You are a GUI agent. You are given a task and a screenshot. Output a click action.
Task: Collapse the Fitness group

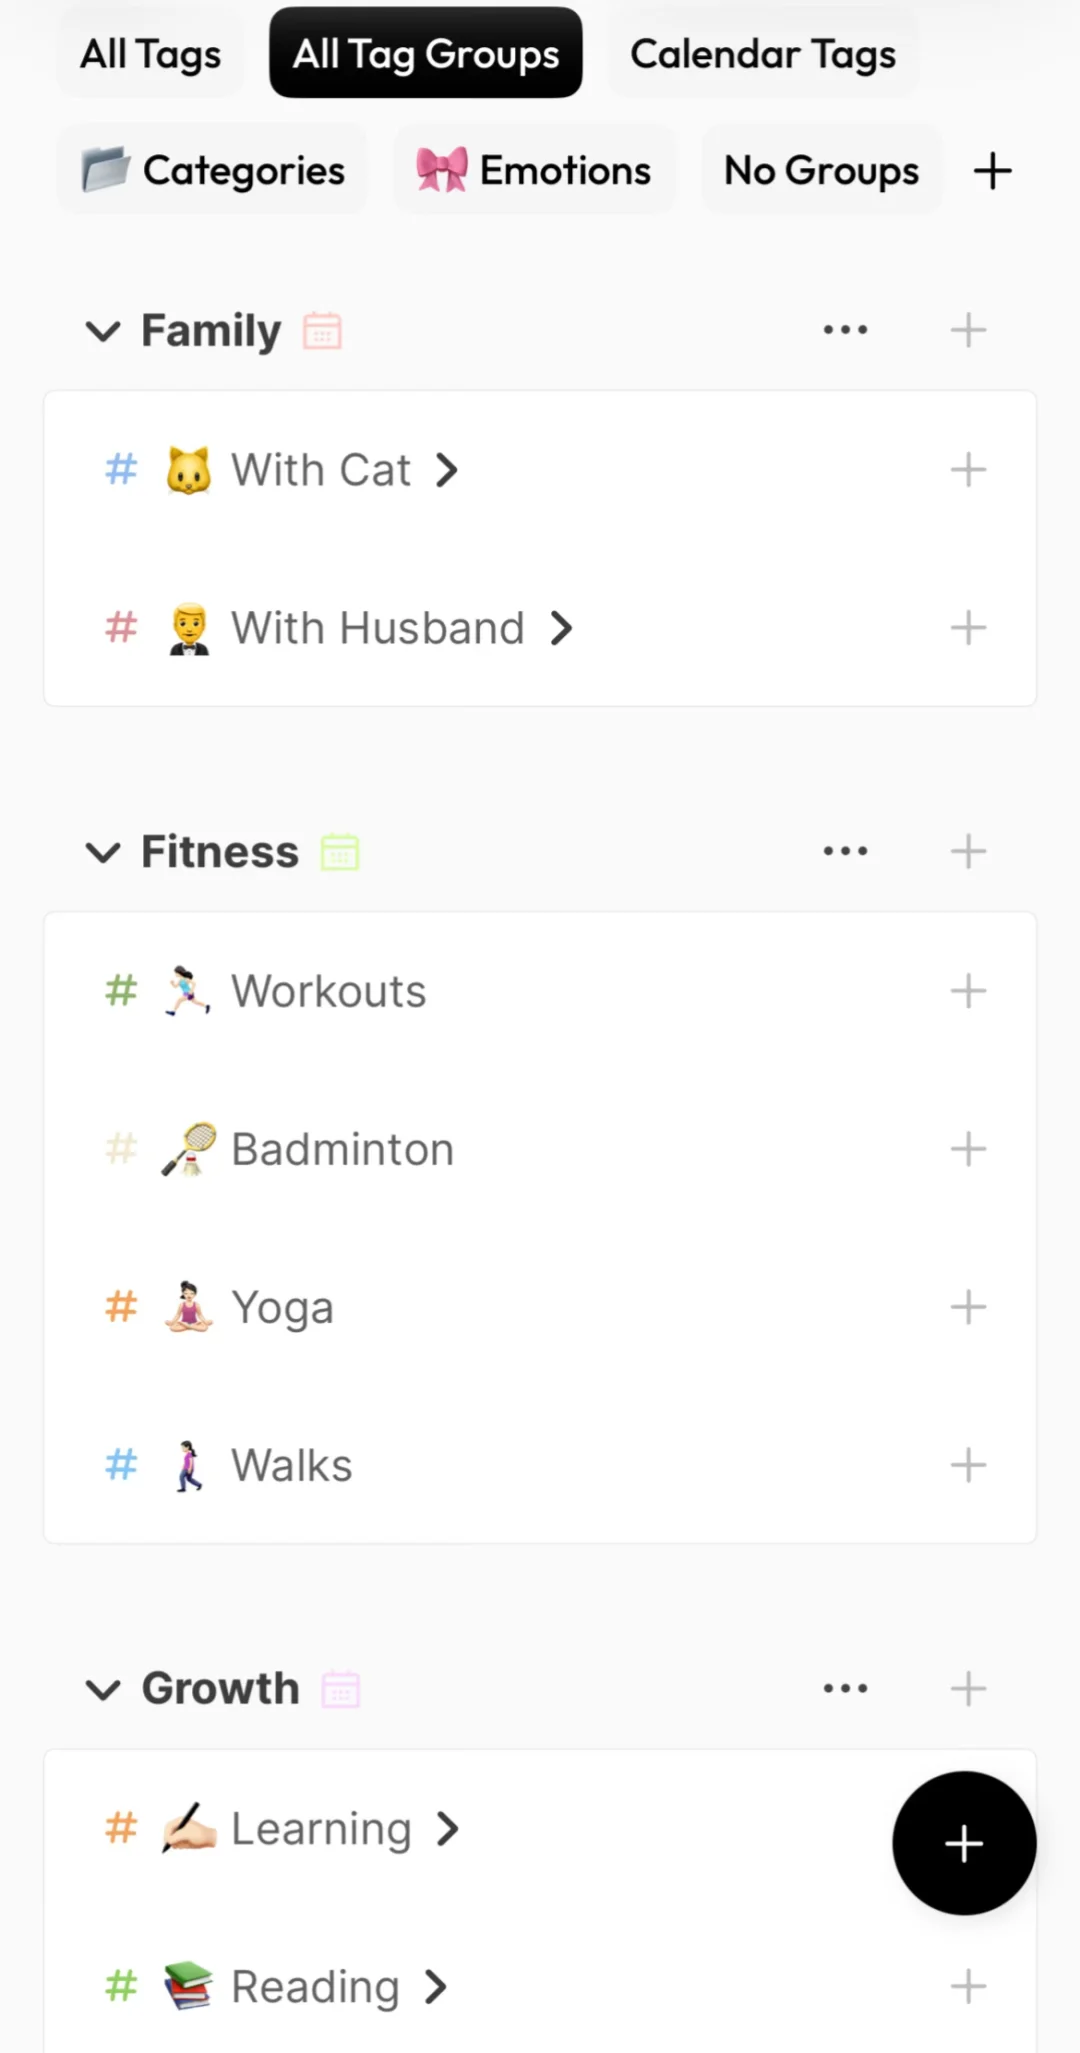tap(103, 852)
